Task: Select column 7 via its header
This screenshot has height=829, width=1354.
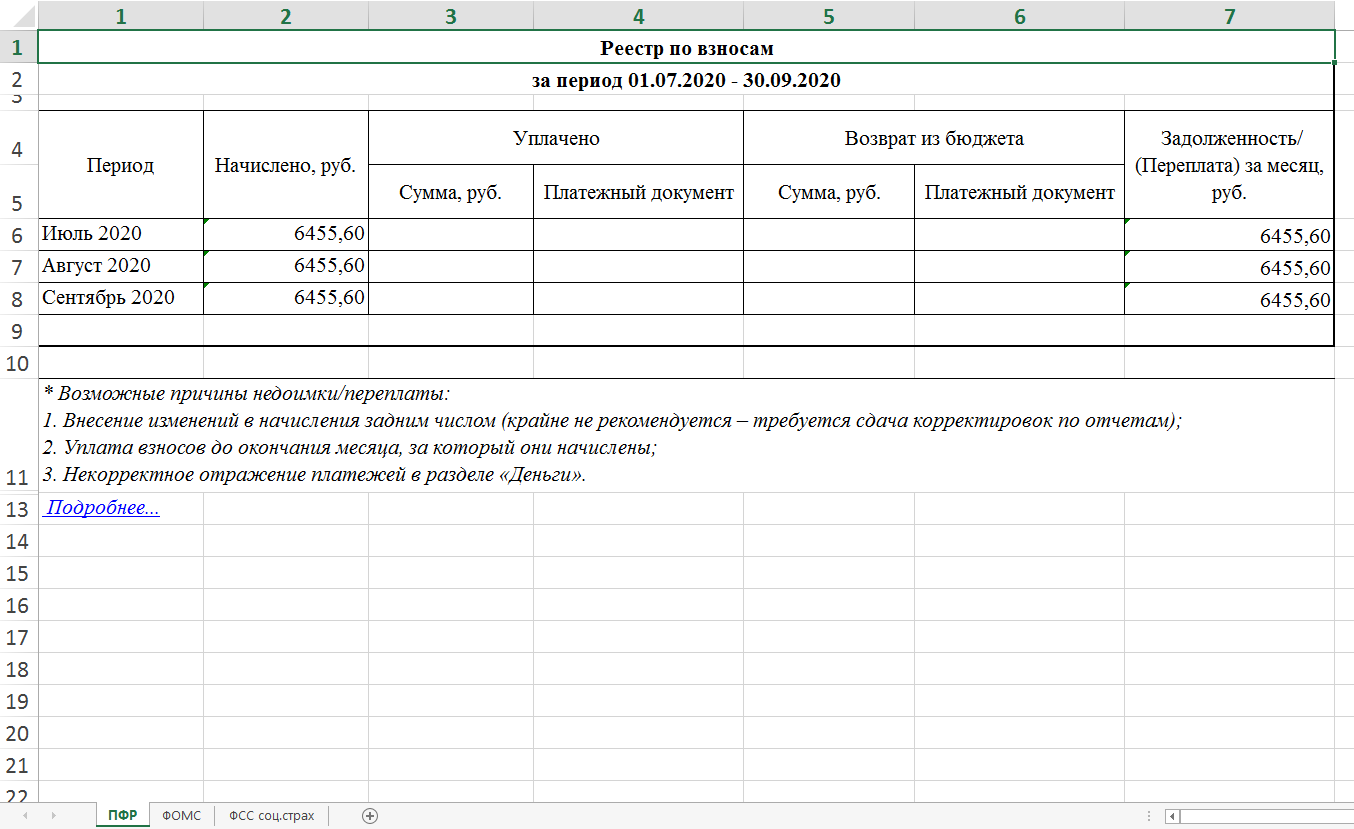Action: point(1229,15)
